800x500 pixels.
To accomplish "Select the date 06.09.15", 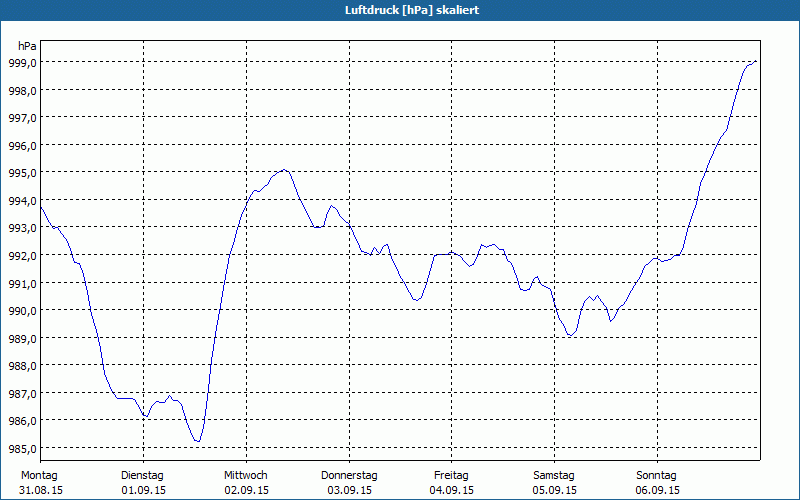I will pos(658,490).
